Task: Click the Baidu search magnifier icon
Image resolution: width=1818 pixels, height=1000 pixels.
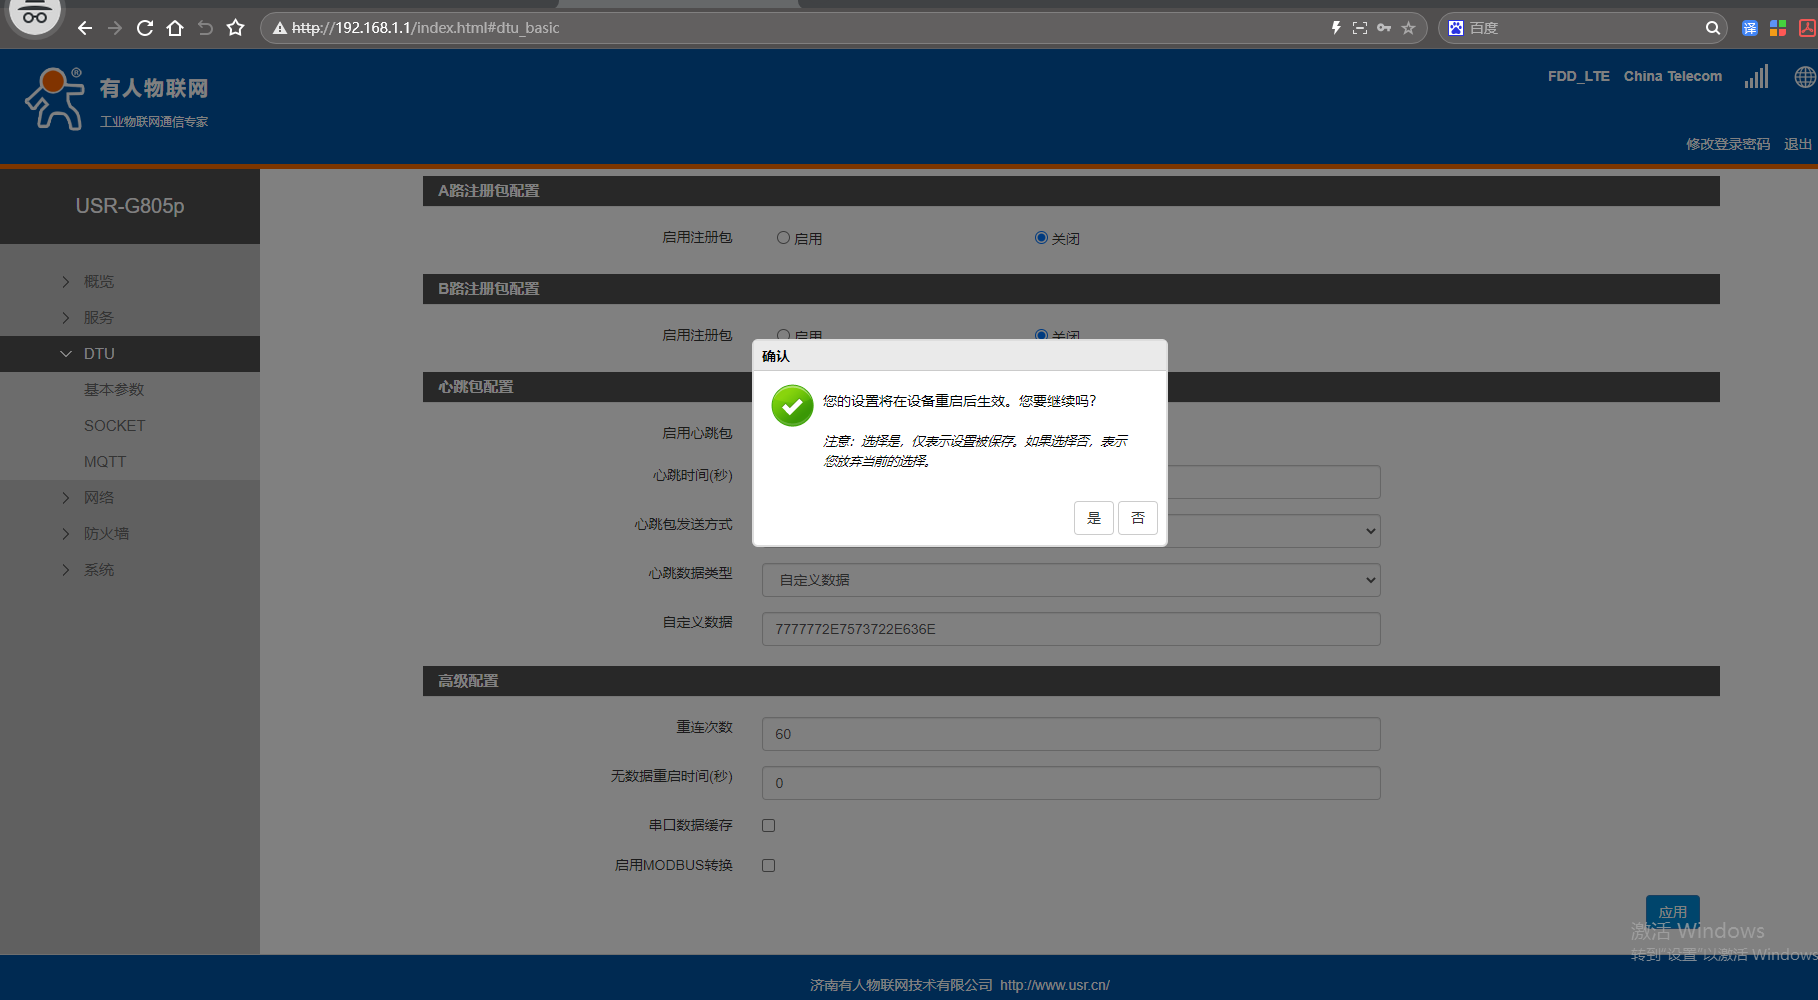Action: tap(1712, 28)
